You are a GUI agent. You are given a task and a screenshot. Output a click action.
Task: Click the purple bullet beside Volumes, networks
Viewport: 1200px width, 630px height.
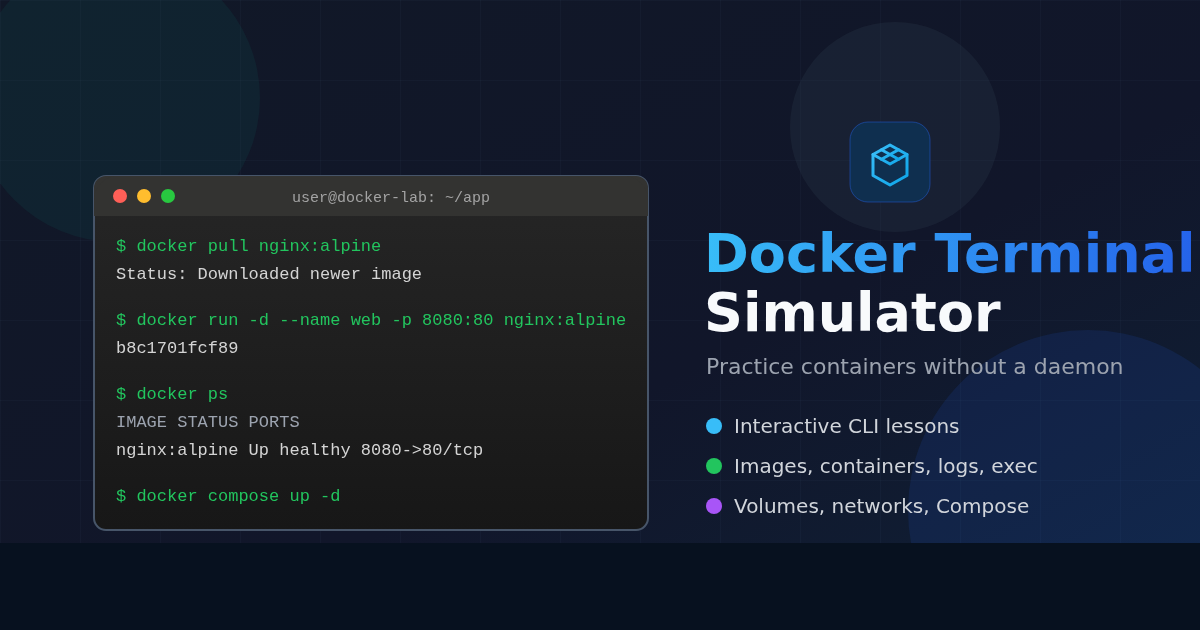coord(714,506)
